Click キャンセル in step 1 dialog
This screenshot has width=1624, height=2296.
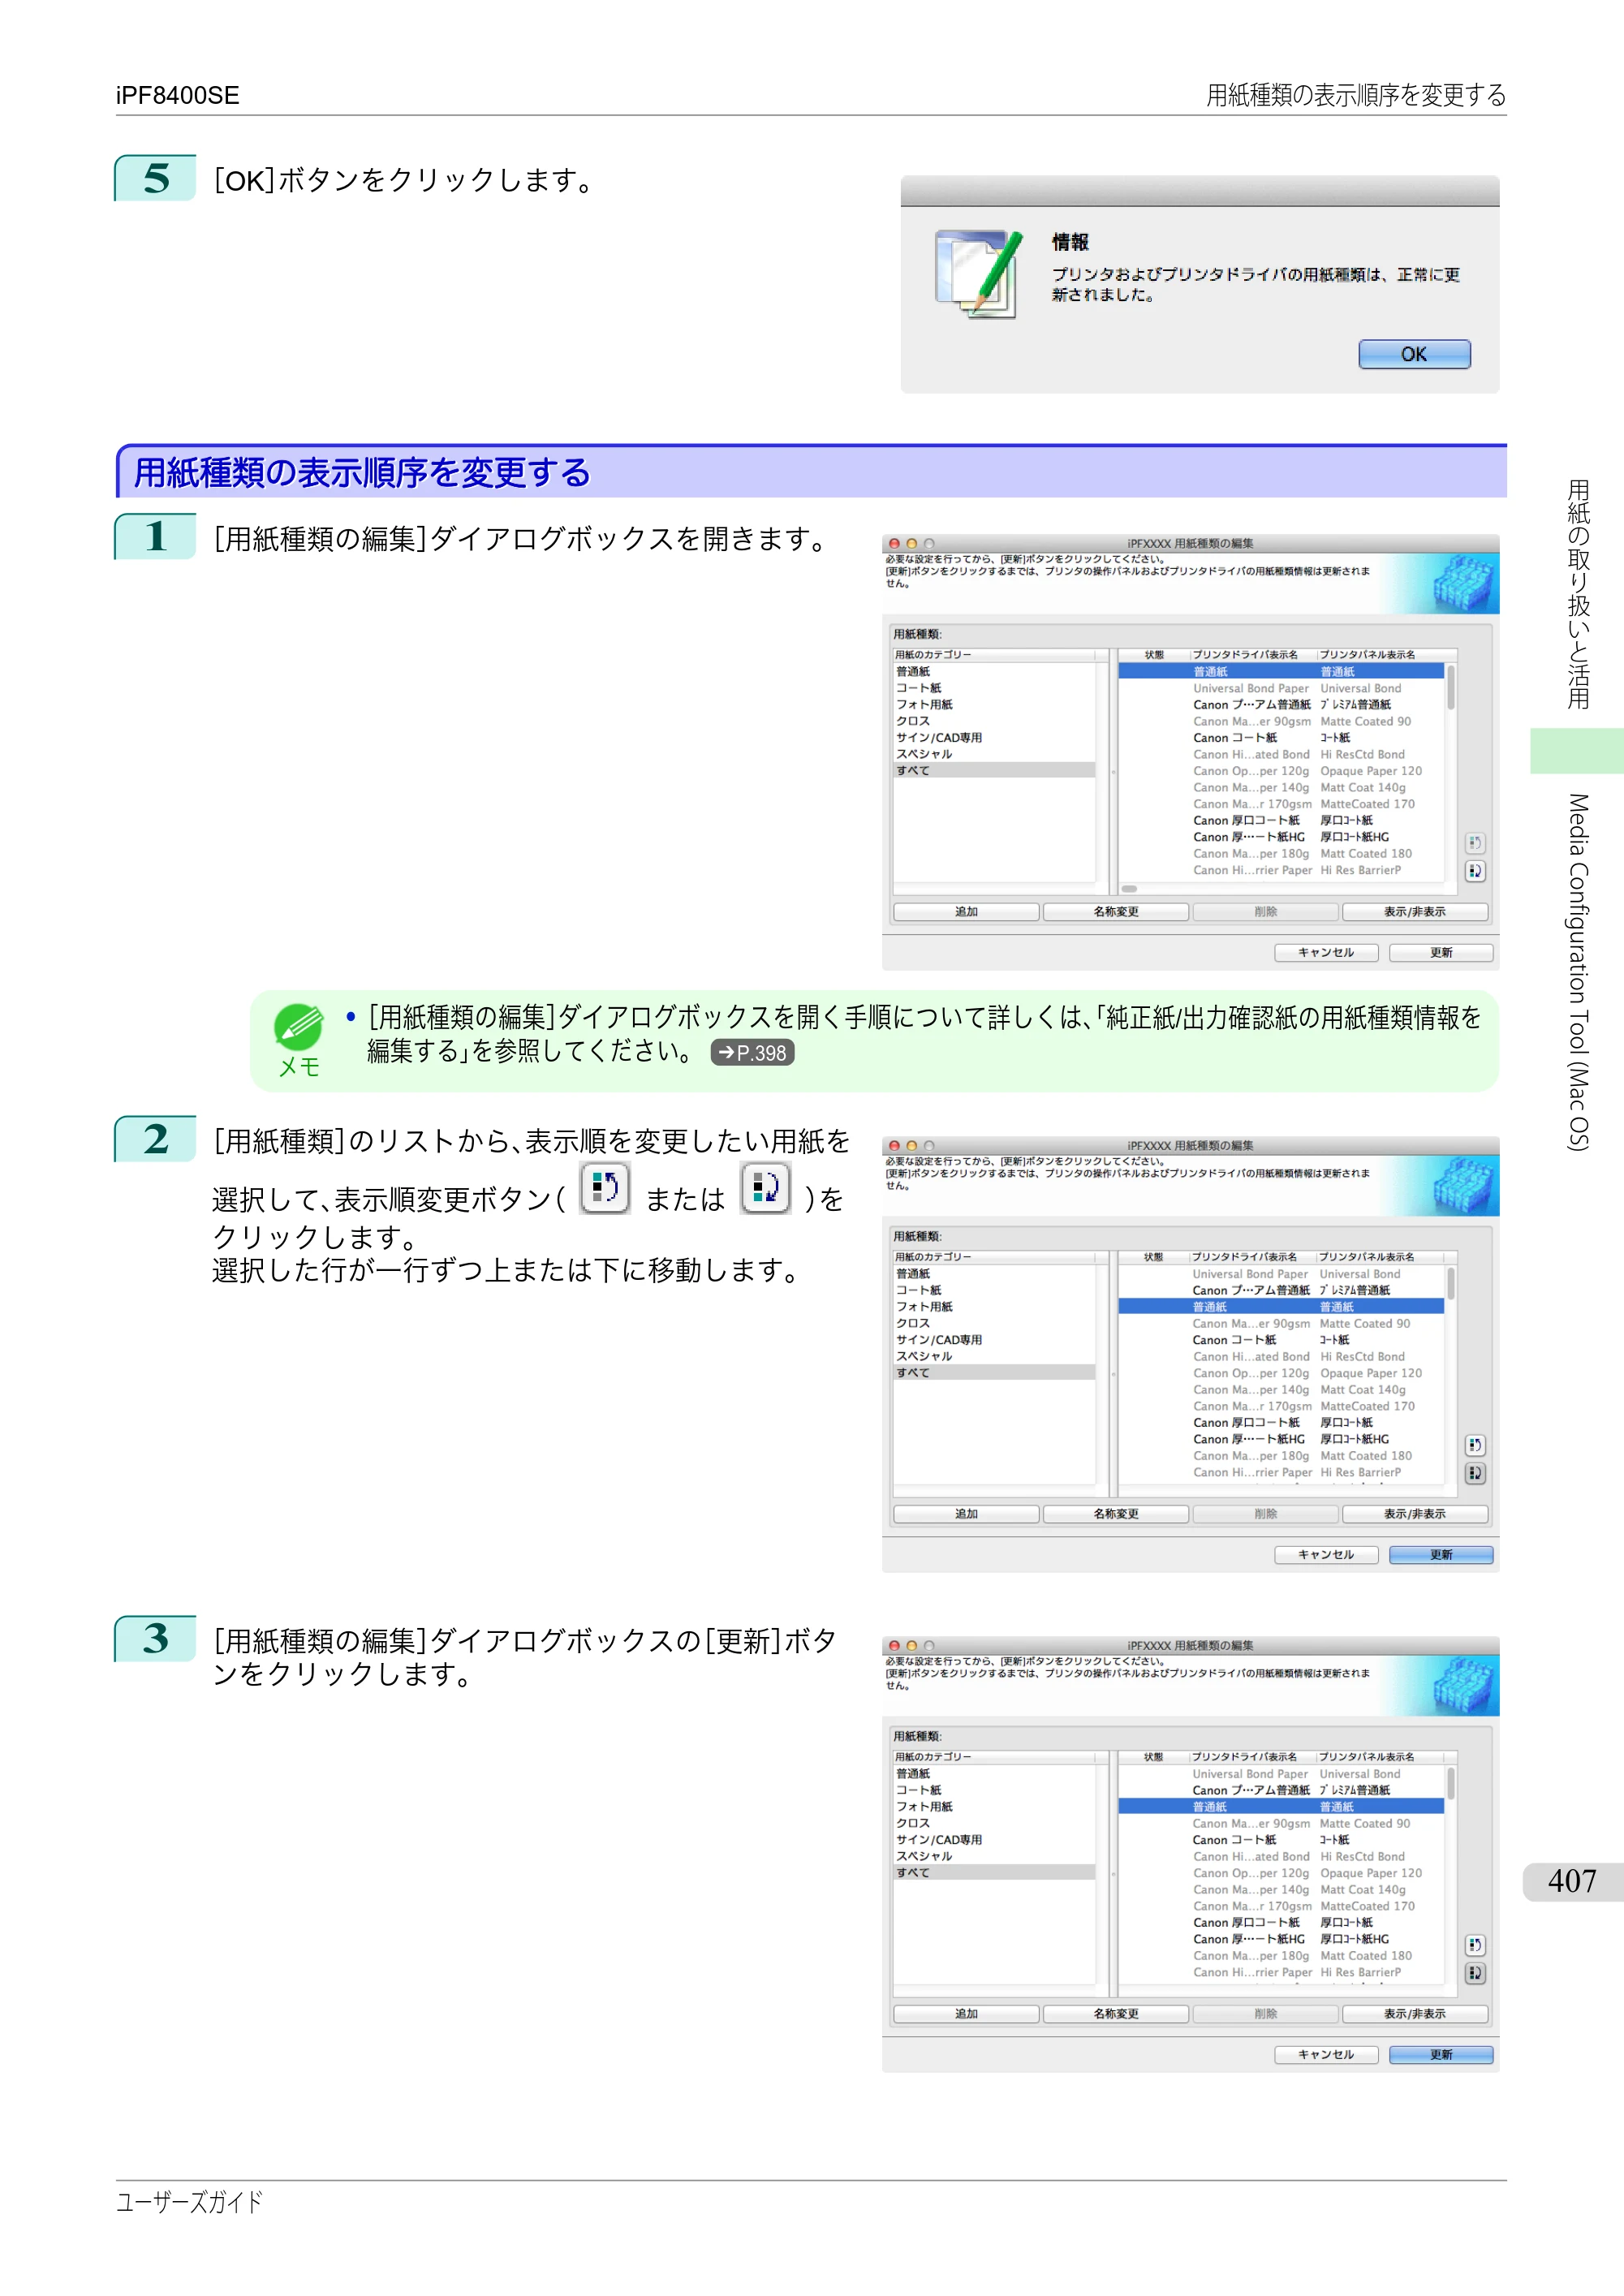pyautogui.click(x=1326, y=952)
